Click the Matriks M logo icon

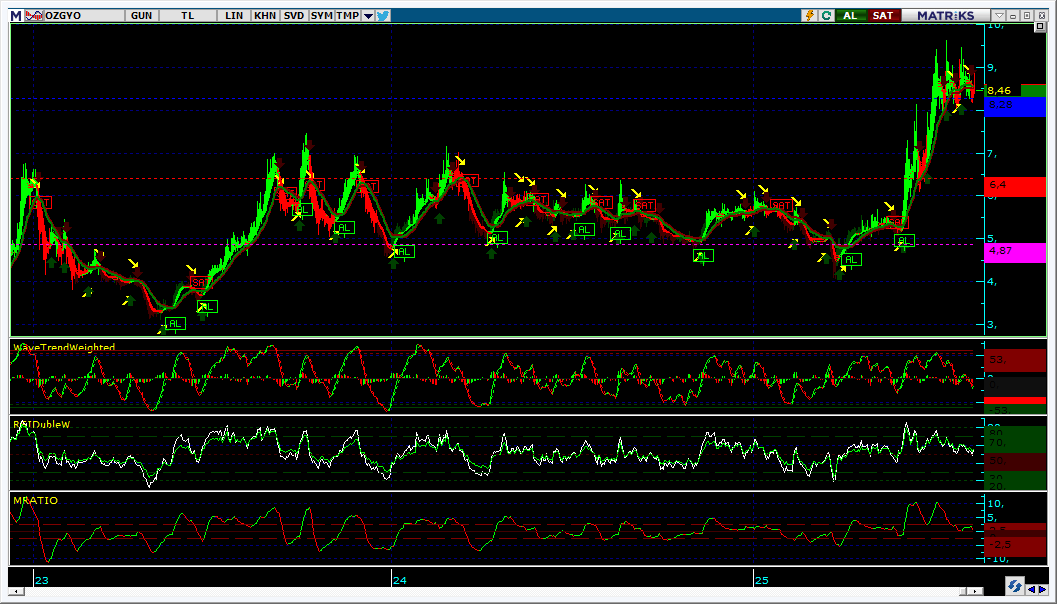15,15
